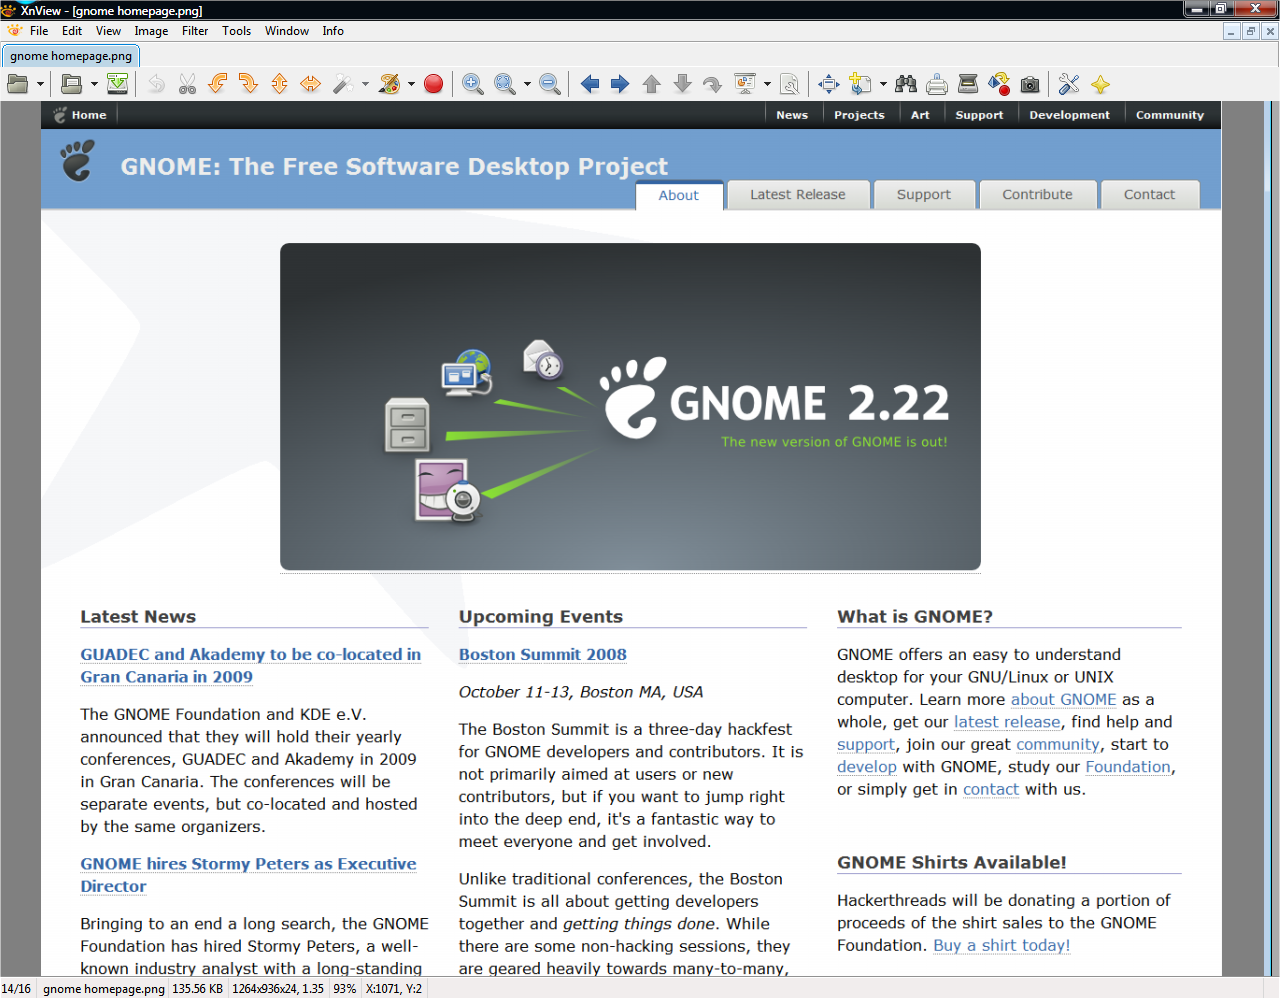Click the magic wand enhance icon
Image resolution: width=1280 pixels, height=999 pixels.
pyautogui.click(x=343, y=84)
